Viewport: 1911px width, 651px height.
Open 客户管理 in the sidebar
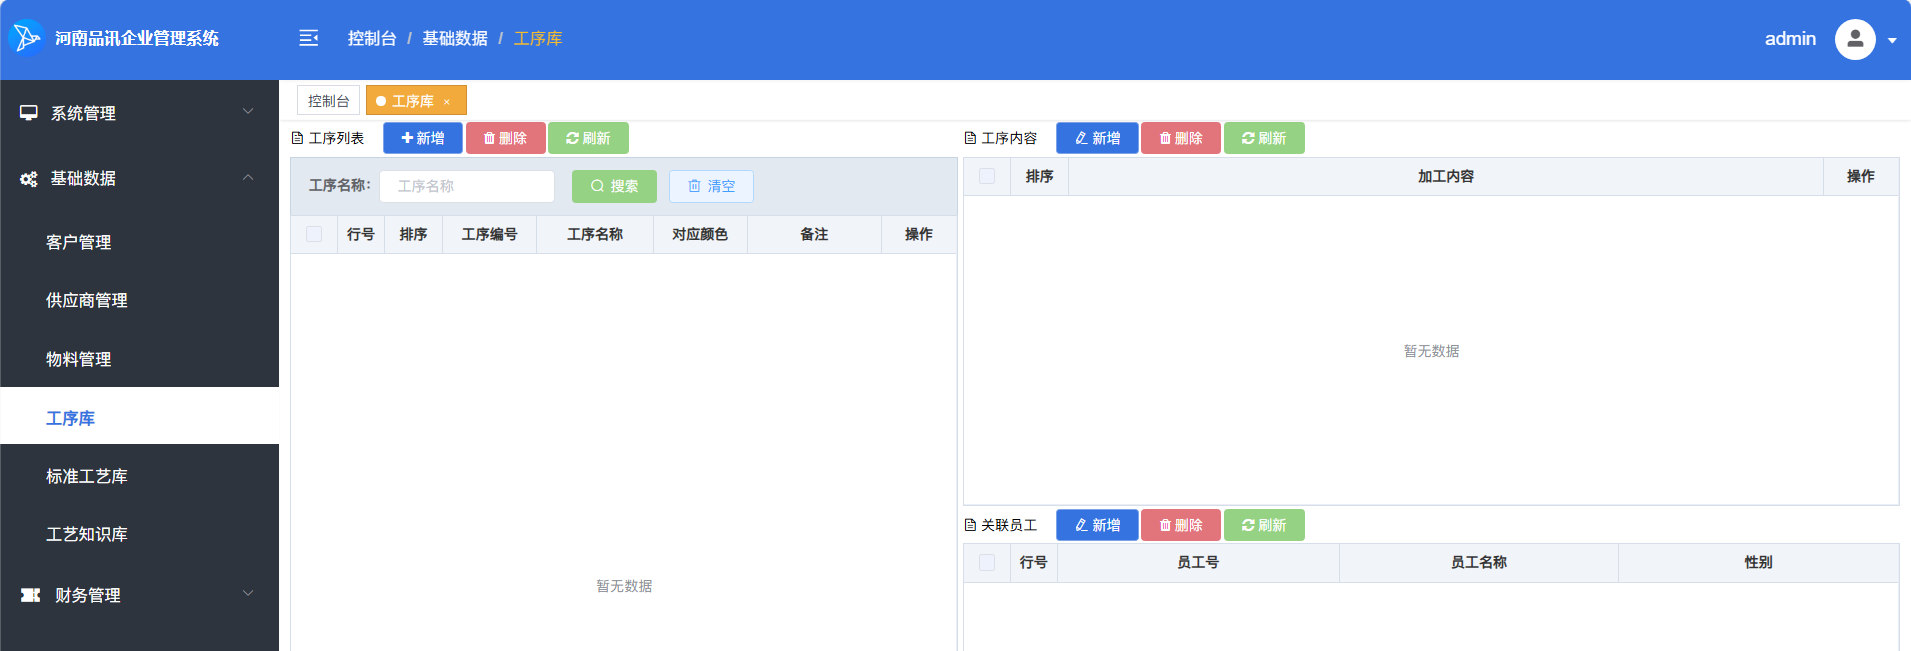coord(140,242)
